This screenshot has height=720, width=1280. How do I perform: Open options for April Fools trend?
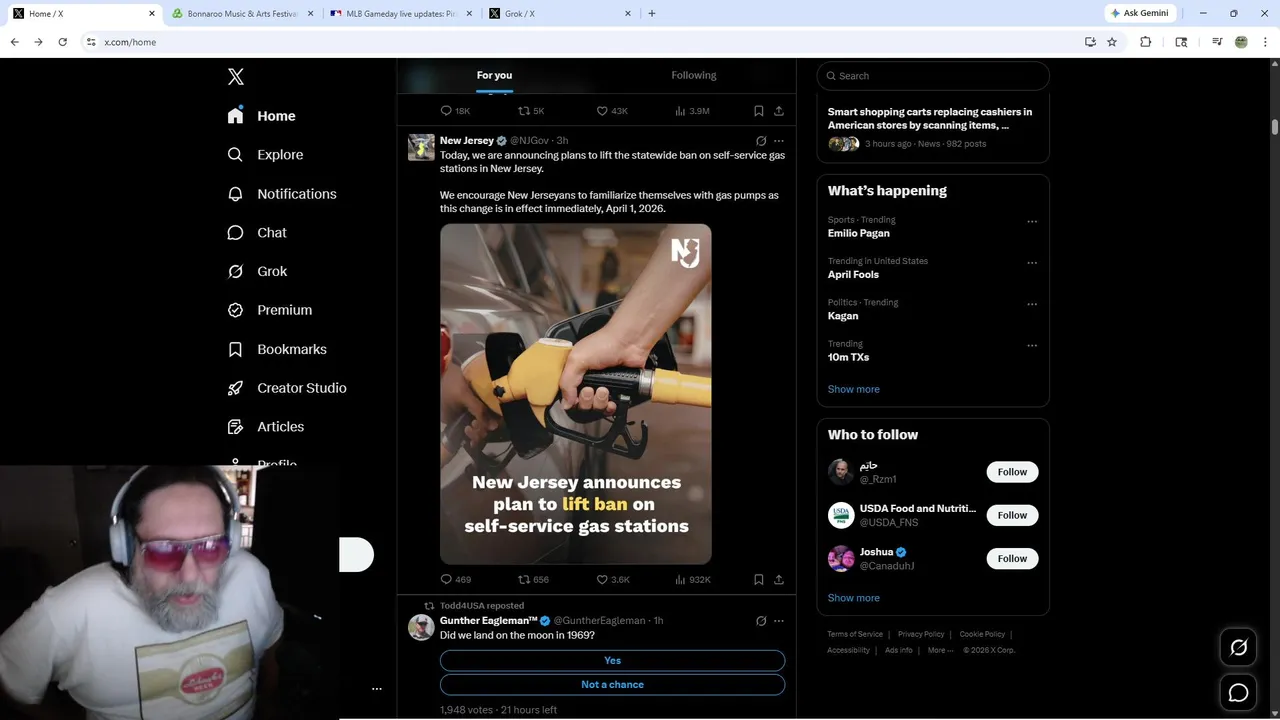[1032, 263]
